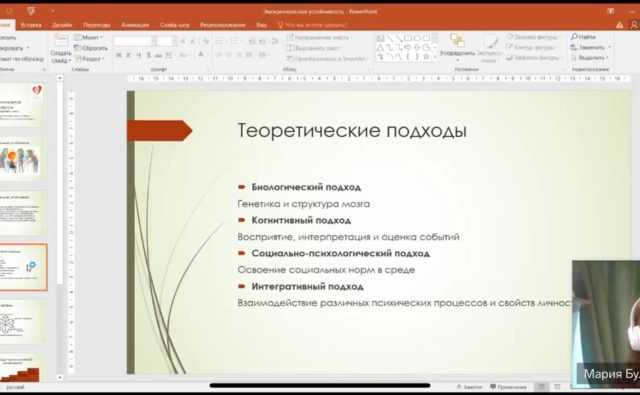Image resolution: width=640 pixels, height=395 pixels.
Task: Select the Сбросить reset slide icon
Action: pyautogui.click(x=78, y=48)
